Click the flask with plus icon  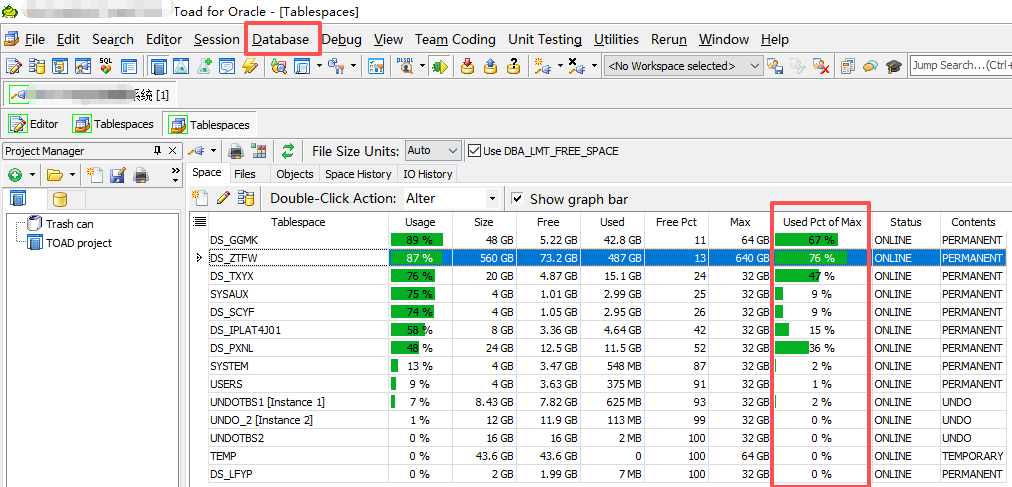pos(205,66)
